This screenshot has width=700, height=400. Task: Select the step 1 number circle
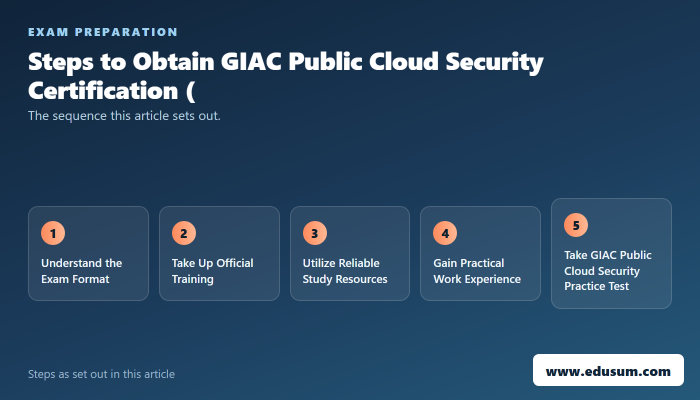coord(53,233)
